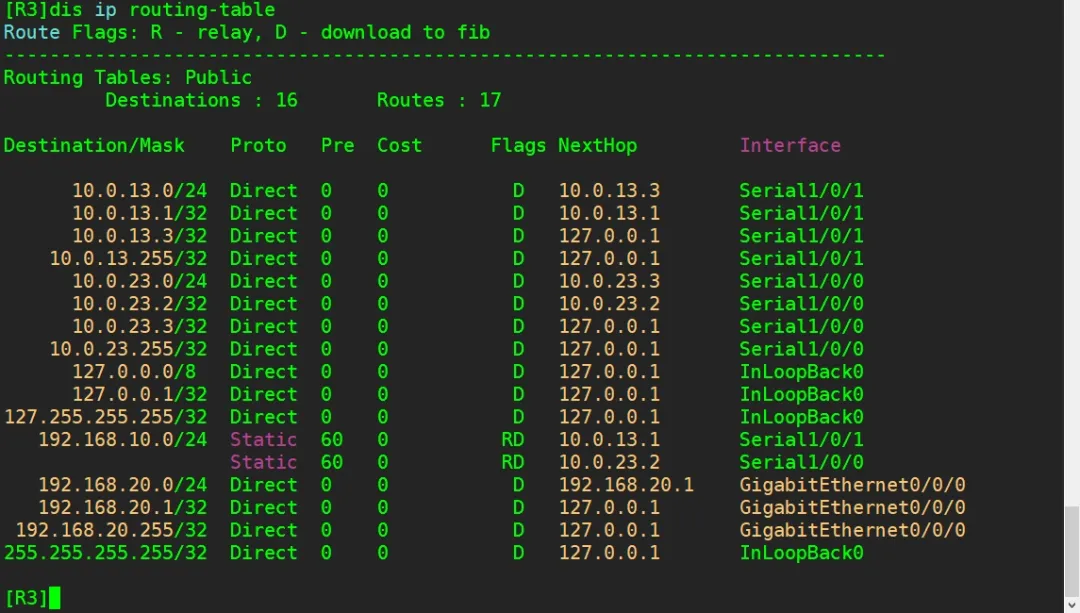Click the first Static protocol entry
This screenshot has width=1080, height=613.
(x=263, y=439)
